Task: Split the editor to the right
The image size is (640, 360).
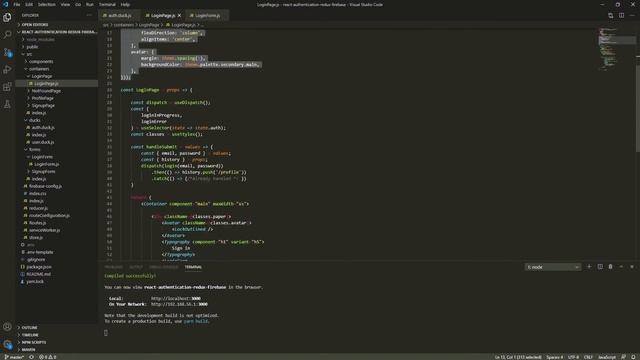Action: (621, 16)
